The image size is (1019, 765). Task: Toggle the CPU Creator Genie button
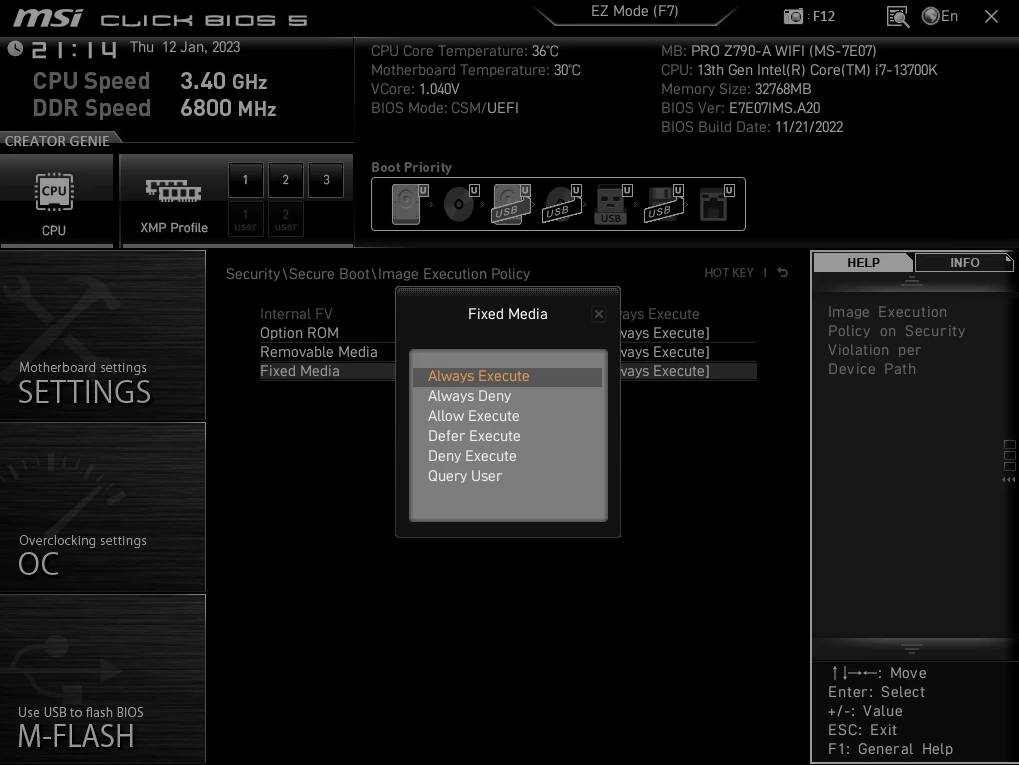tap(56, 201)
